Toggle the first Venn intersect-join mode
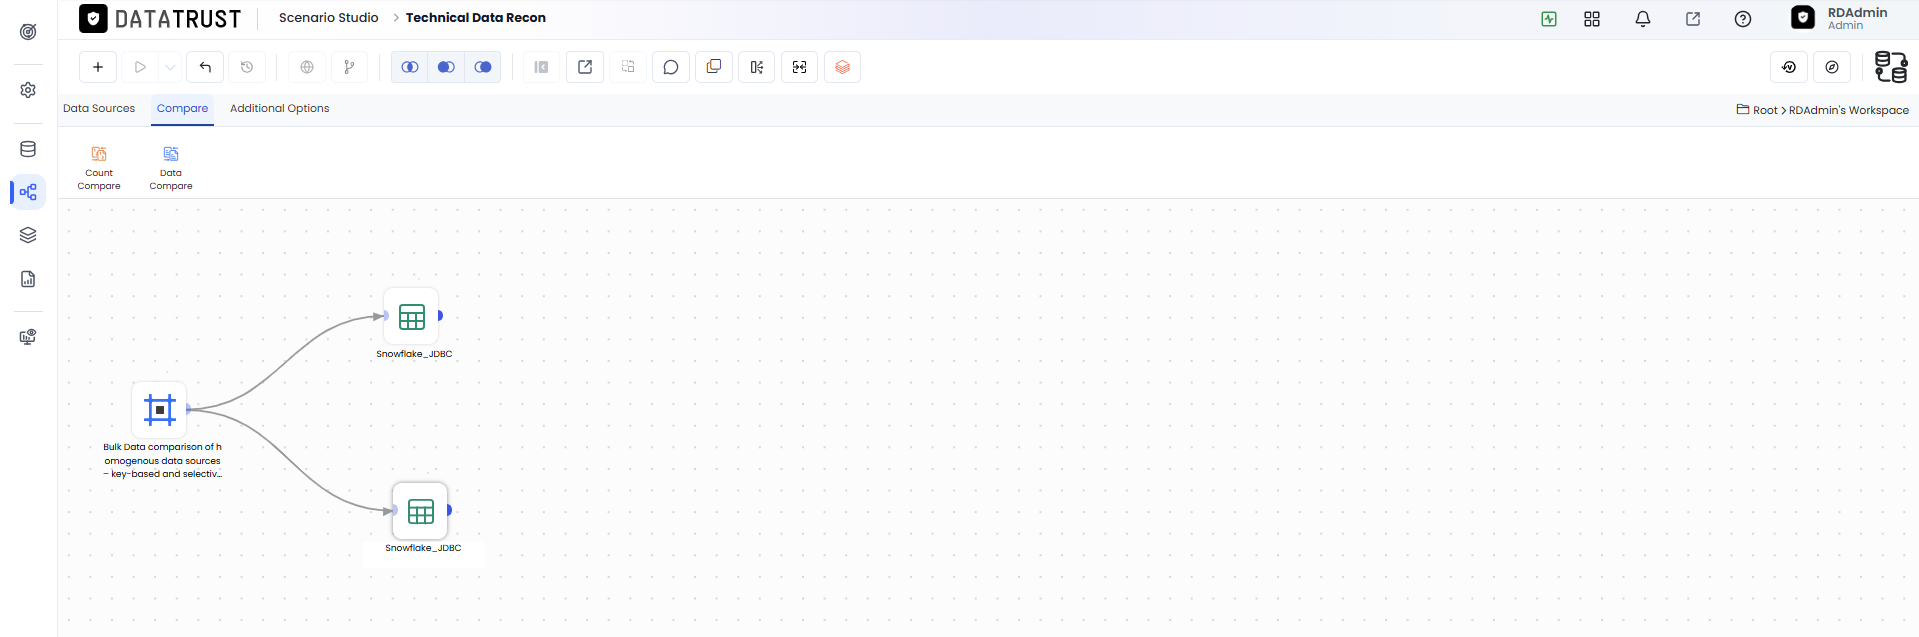This screenshot has height=637, width=1919. click(x=410, y=67)
